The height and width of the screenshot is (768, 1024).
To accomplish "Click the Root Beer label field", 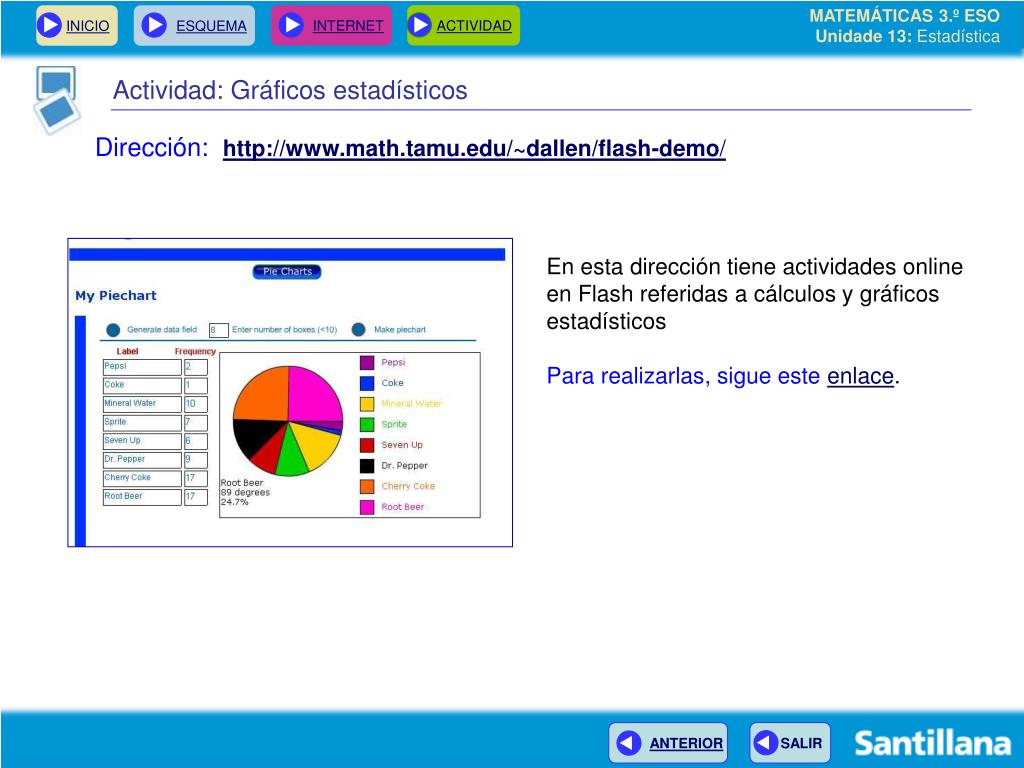I will (142, 497).
